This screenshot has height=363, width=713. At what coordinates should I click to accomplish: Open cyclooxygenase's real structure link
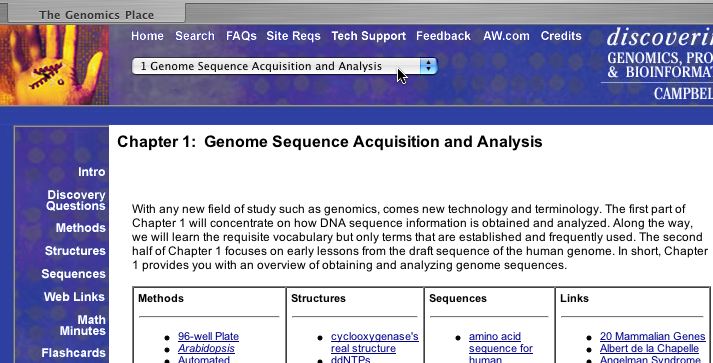click(375, 342)
